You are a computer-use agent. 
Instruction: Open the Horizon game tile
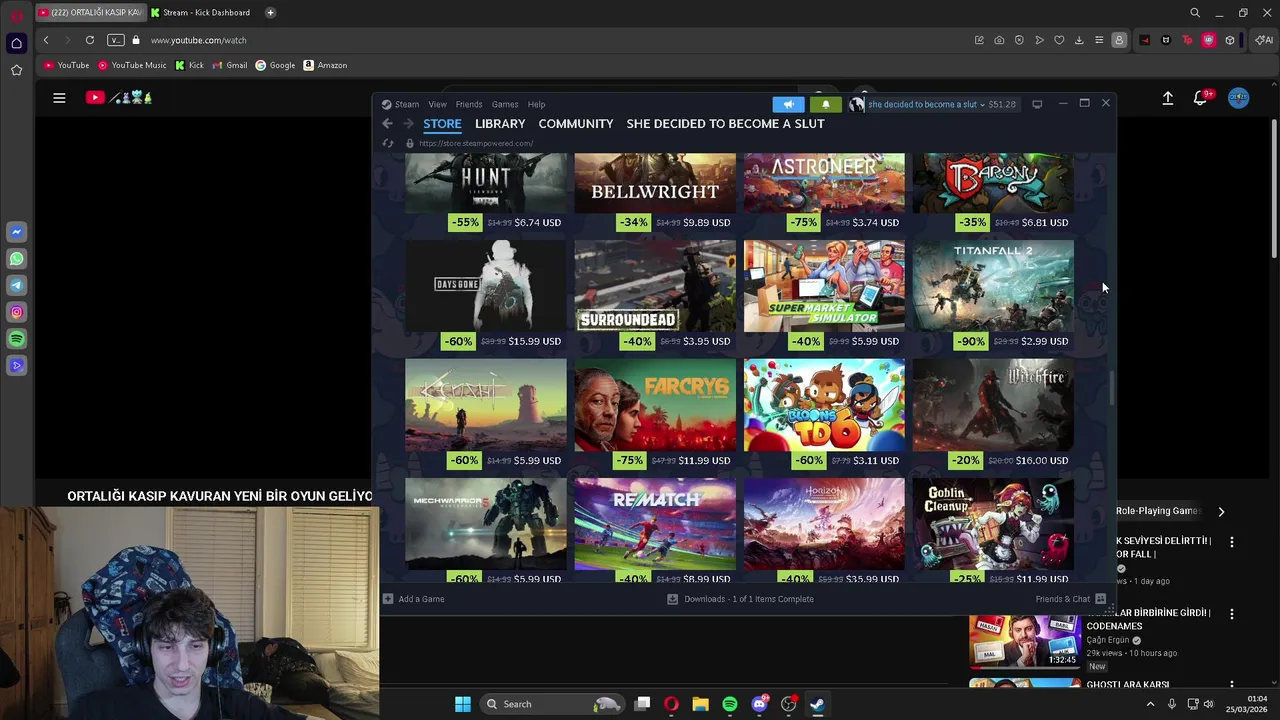point(824,523)
